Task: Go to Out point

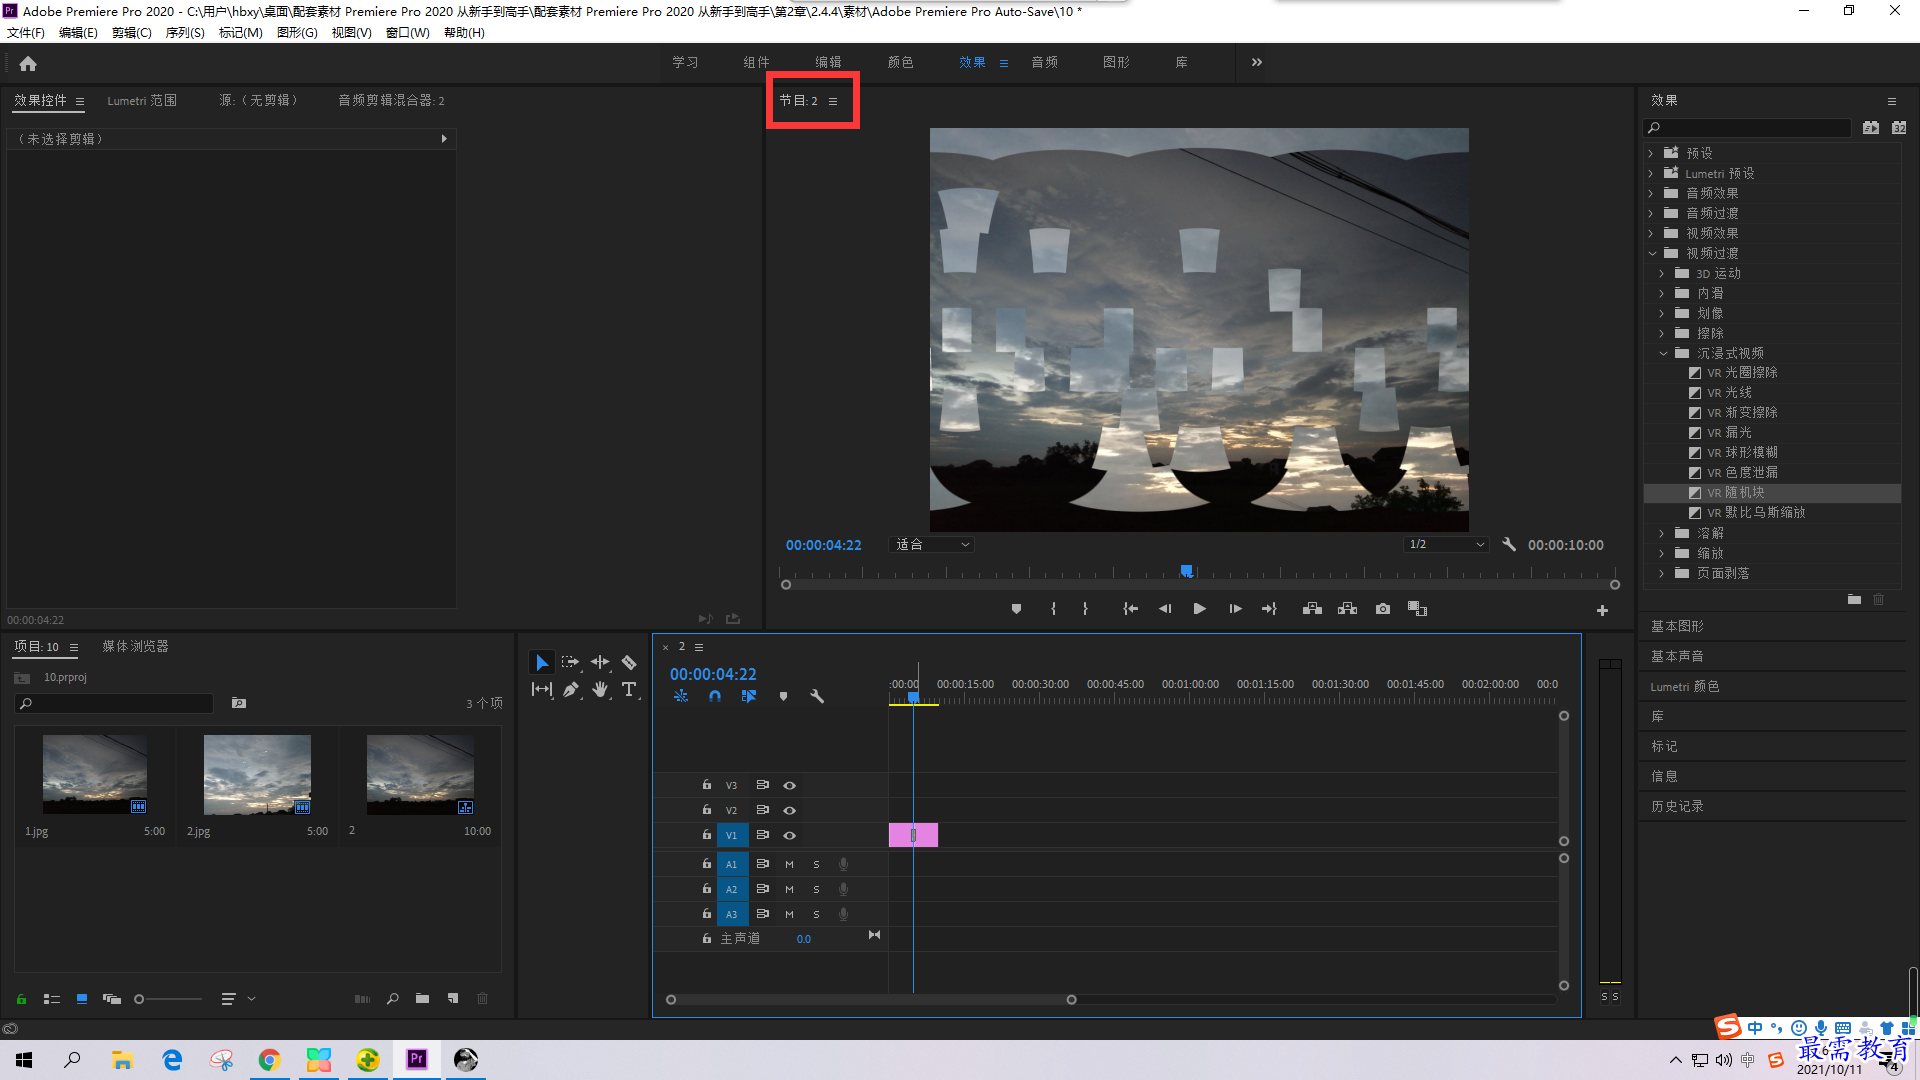Action: click(x=1269, y=609)
